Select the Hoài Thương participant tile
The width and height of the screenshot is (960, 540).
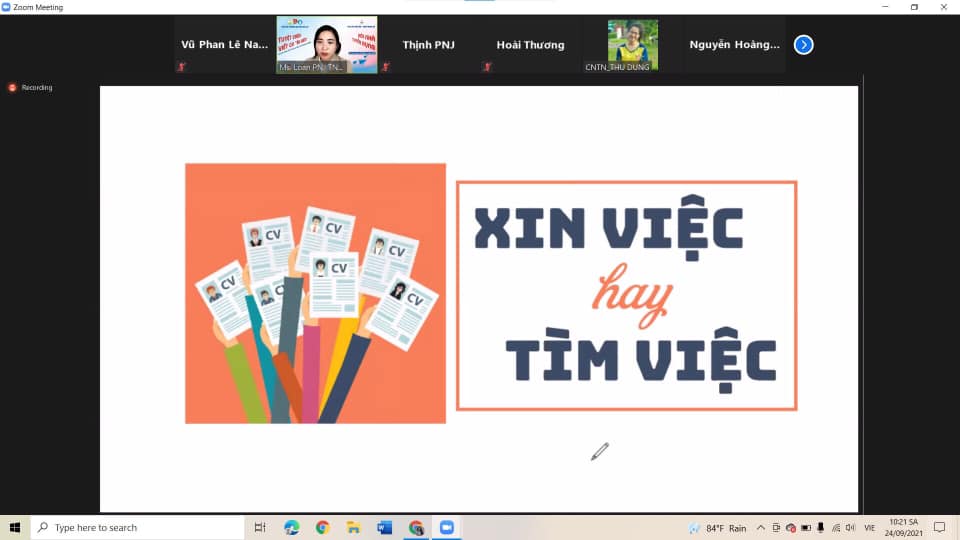pyautogui.click(x=530, y=45)
